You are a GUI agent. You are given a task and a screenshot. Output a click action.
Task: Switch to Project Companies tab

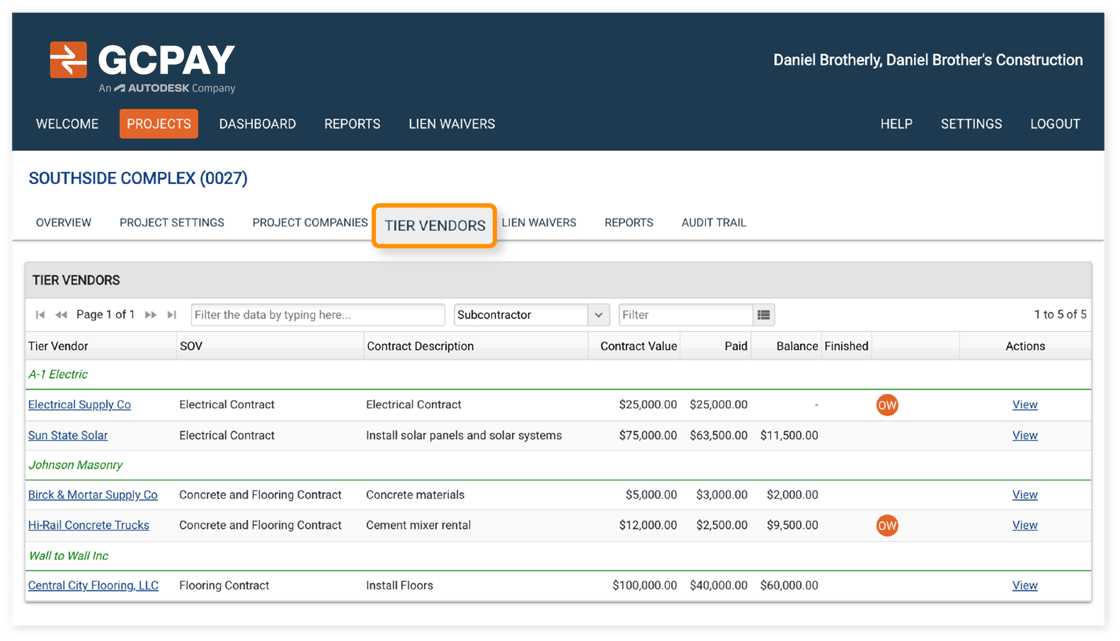pyautogui.click(x=310, y=222)
